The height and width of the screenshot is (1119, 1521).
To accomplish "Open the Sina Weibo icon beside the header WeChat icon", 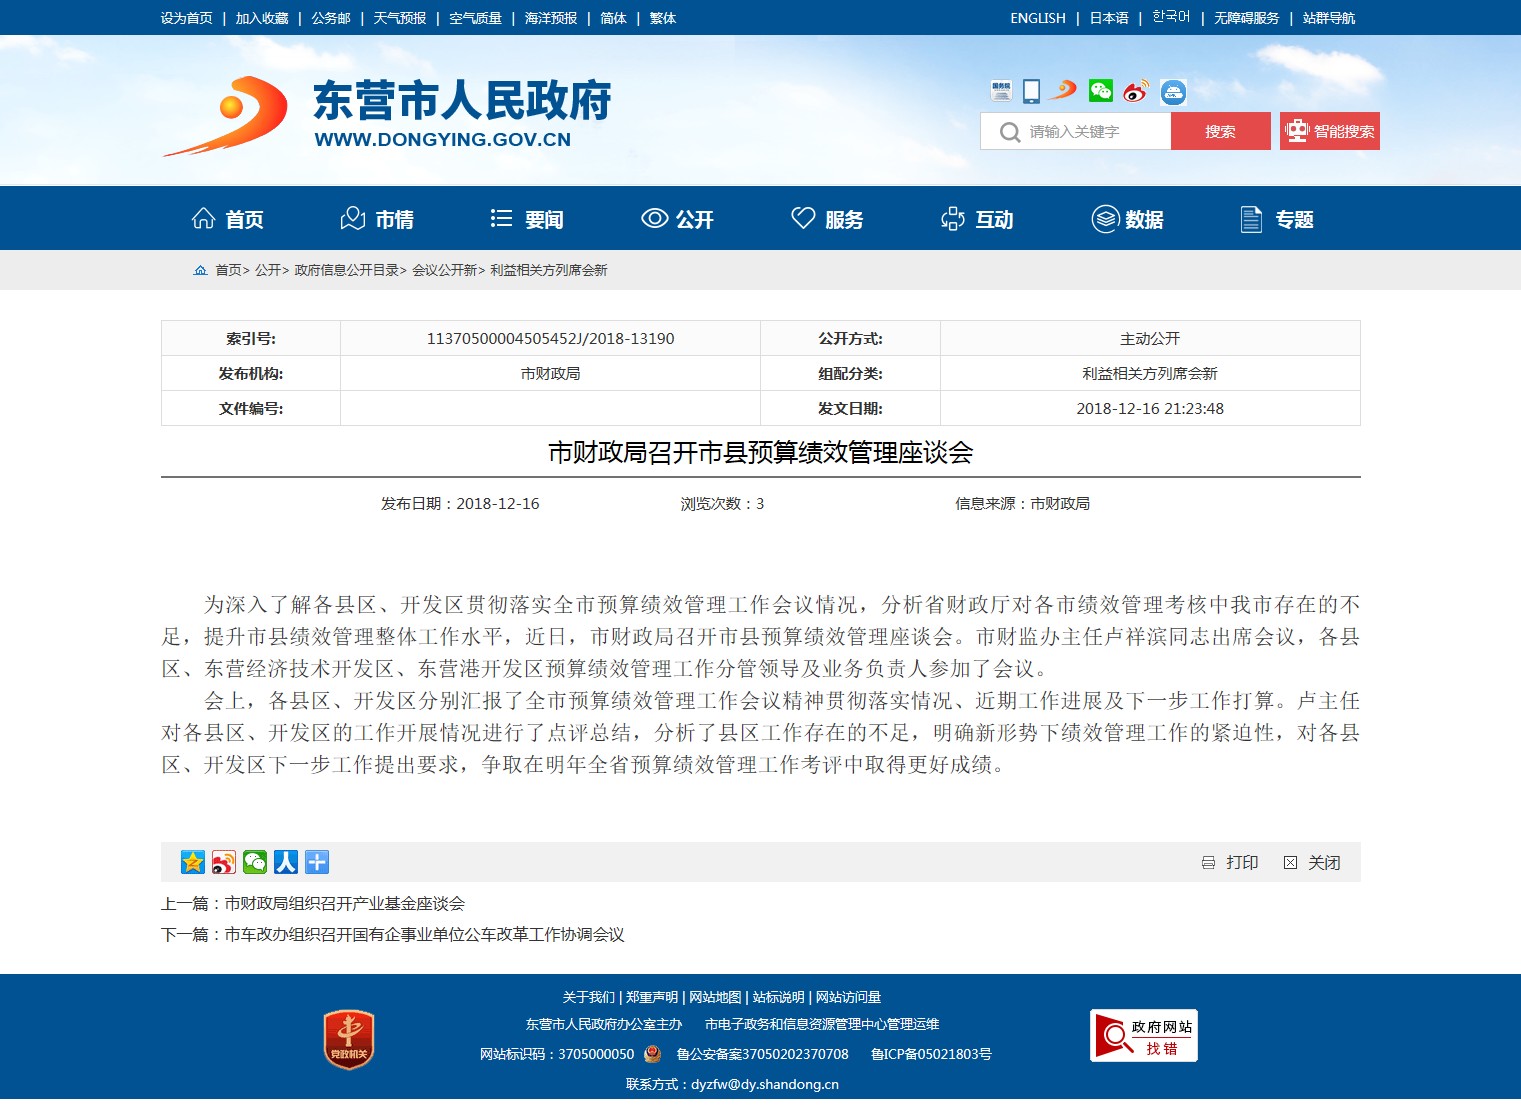I will click(1135, 92).
